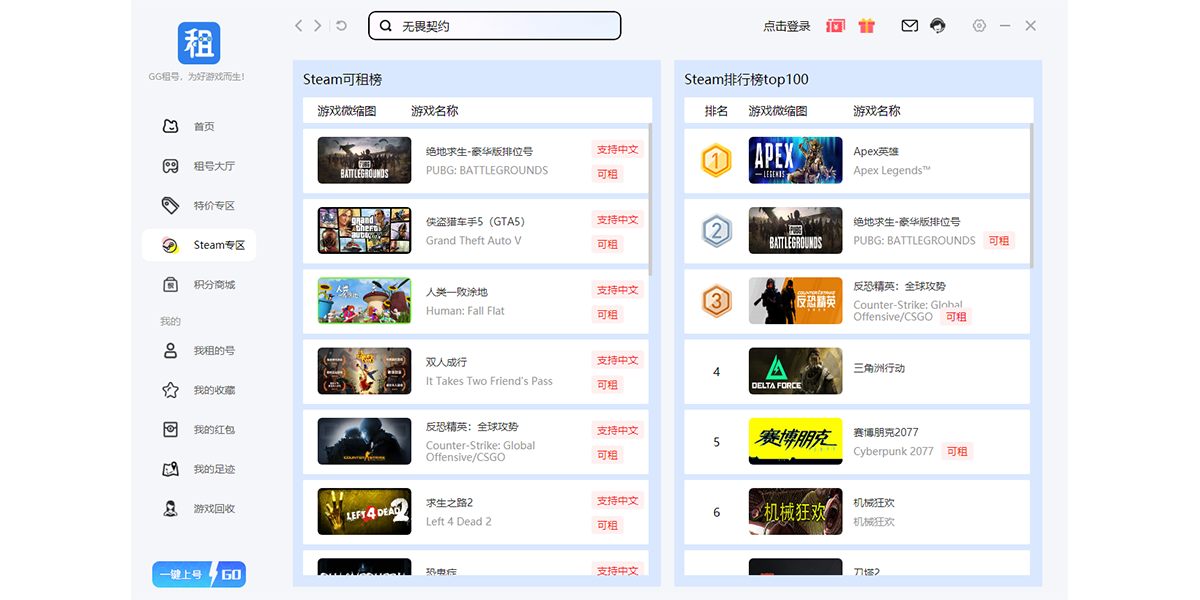Viewport: 1200px width, 600px height.
Task: Click the 绝地求生-豪华版排位号 title in Steam可租榜
Action: (x=479, y=152)
